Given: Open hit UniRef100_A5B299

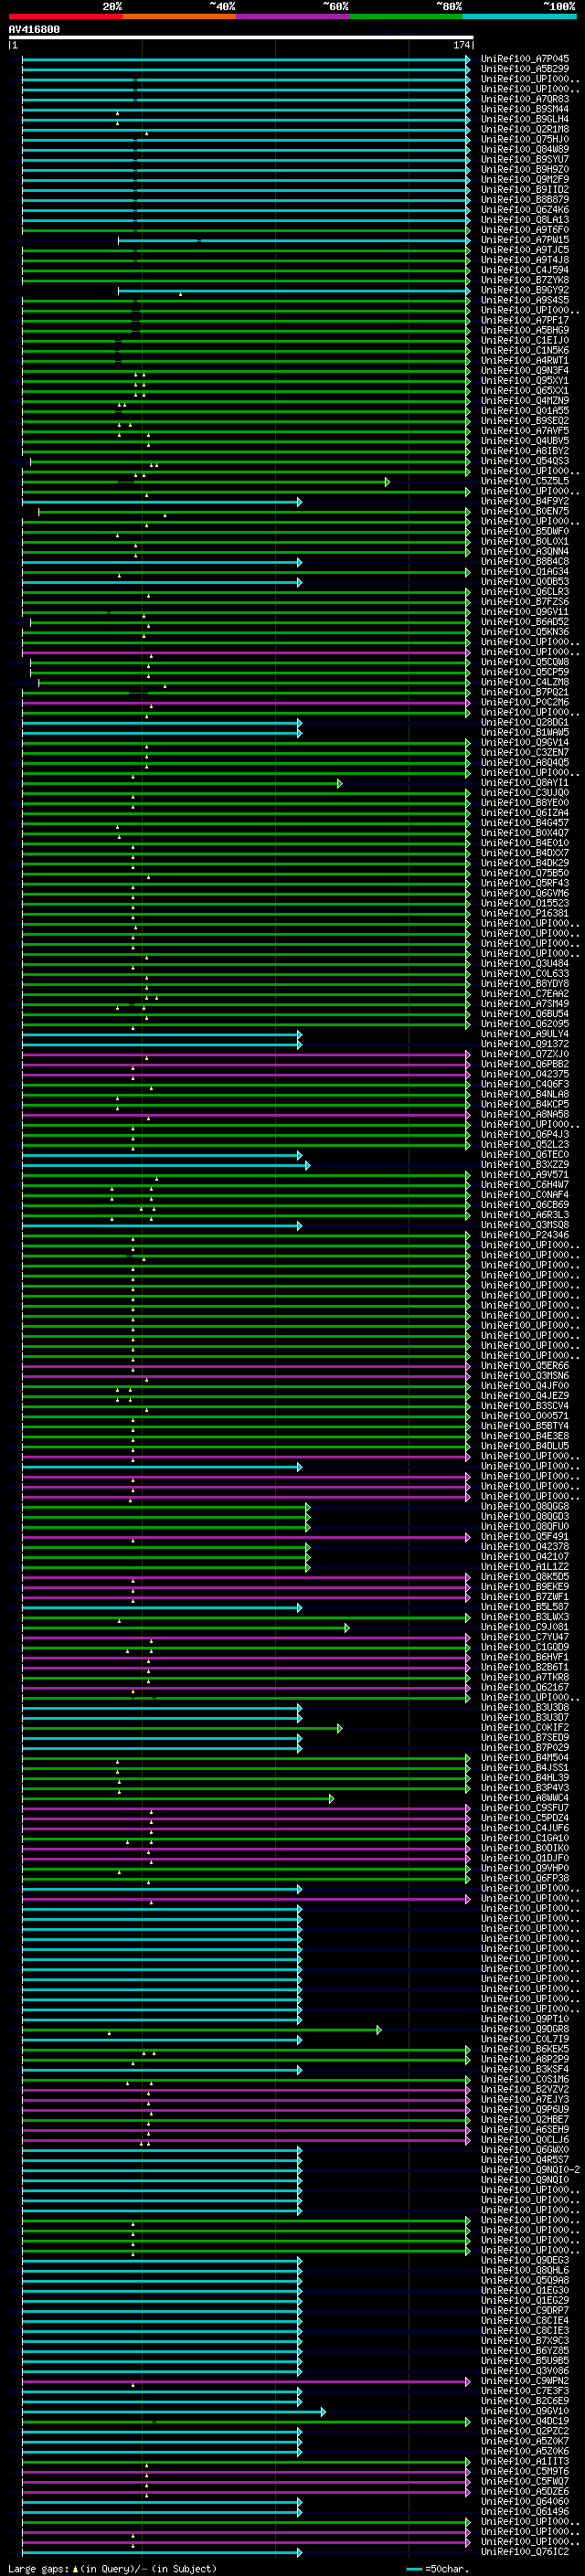Looking at the screenshot, I should coord(525,69).
